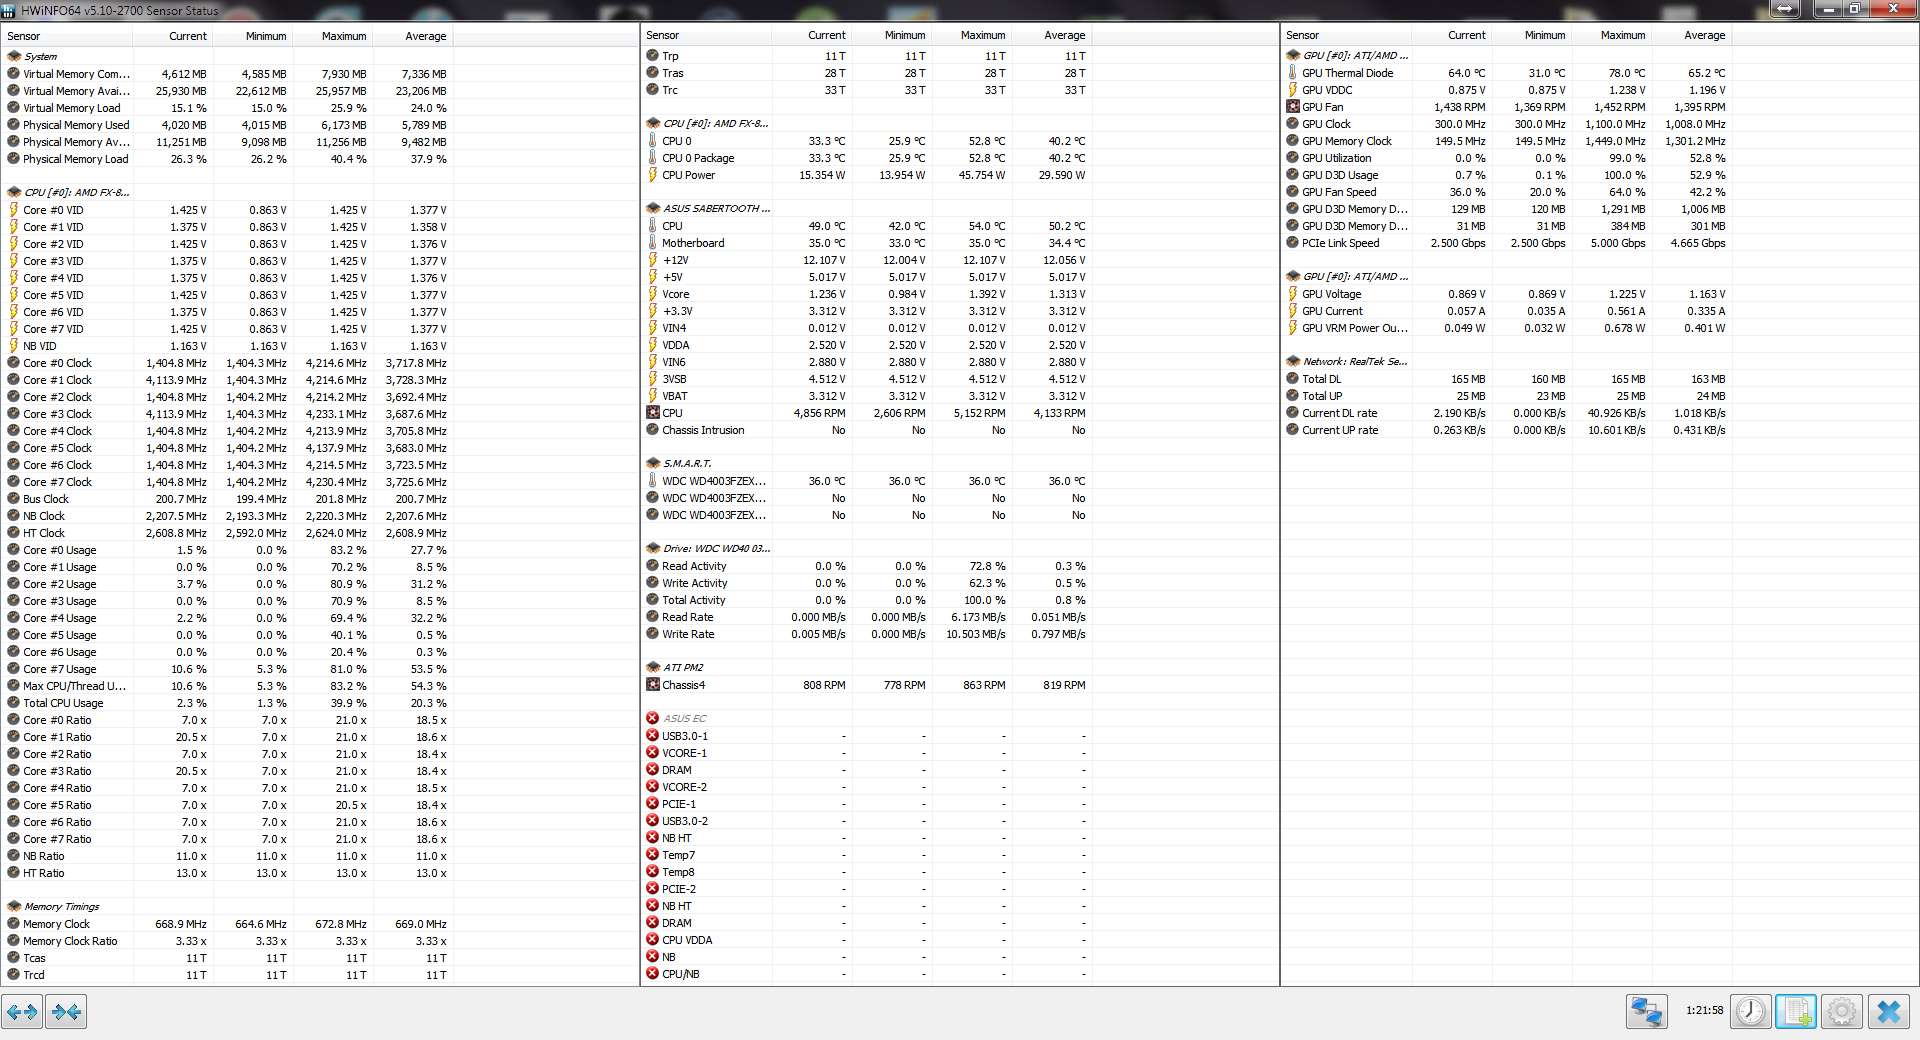Image resolution: width=1920 pixels, height=1040 pixels.
Task: Click the ASUS SABERTOOTH group header
Action: coord(716,209)
